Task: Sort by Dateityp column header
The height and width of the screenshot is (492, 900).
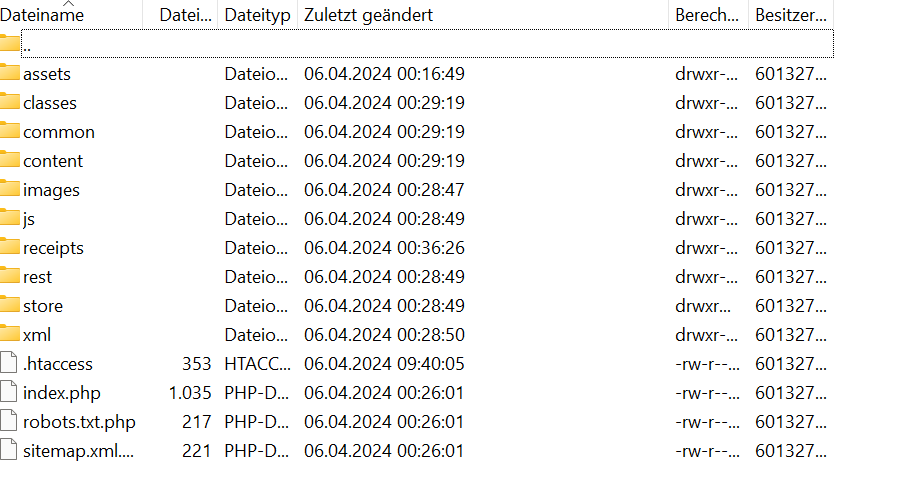Action: point(257,15)
